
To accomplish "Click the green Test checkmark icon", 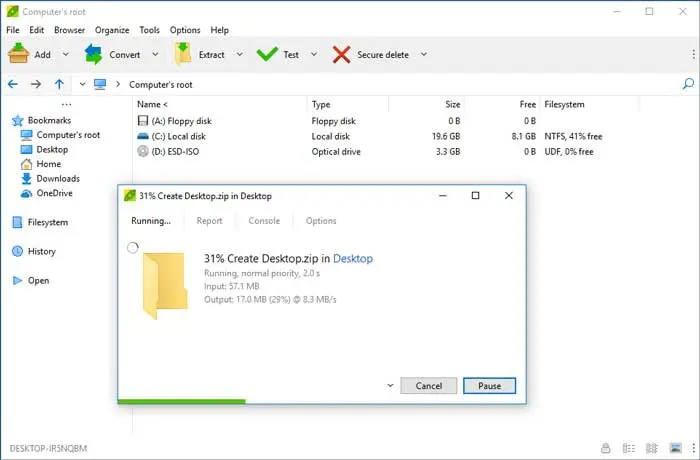I will coord(267,54).
